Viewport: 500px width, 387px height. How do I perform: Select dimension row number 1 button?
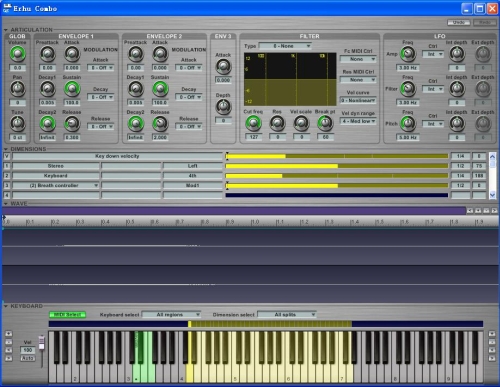(7, 166)
